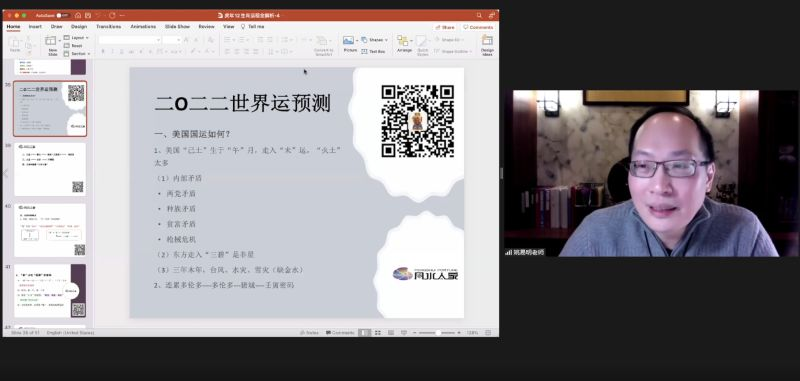Open the search magnifier in title bar

coord(479,15)
